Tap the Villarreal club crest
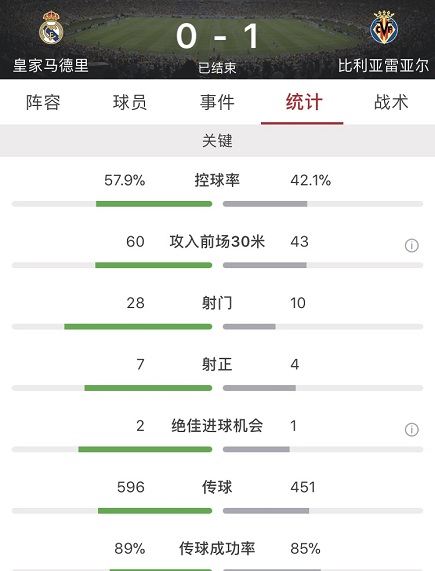 tap(384, 27)
